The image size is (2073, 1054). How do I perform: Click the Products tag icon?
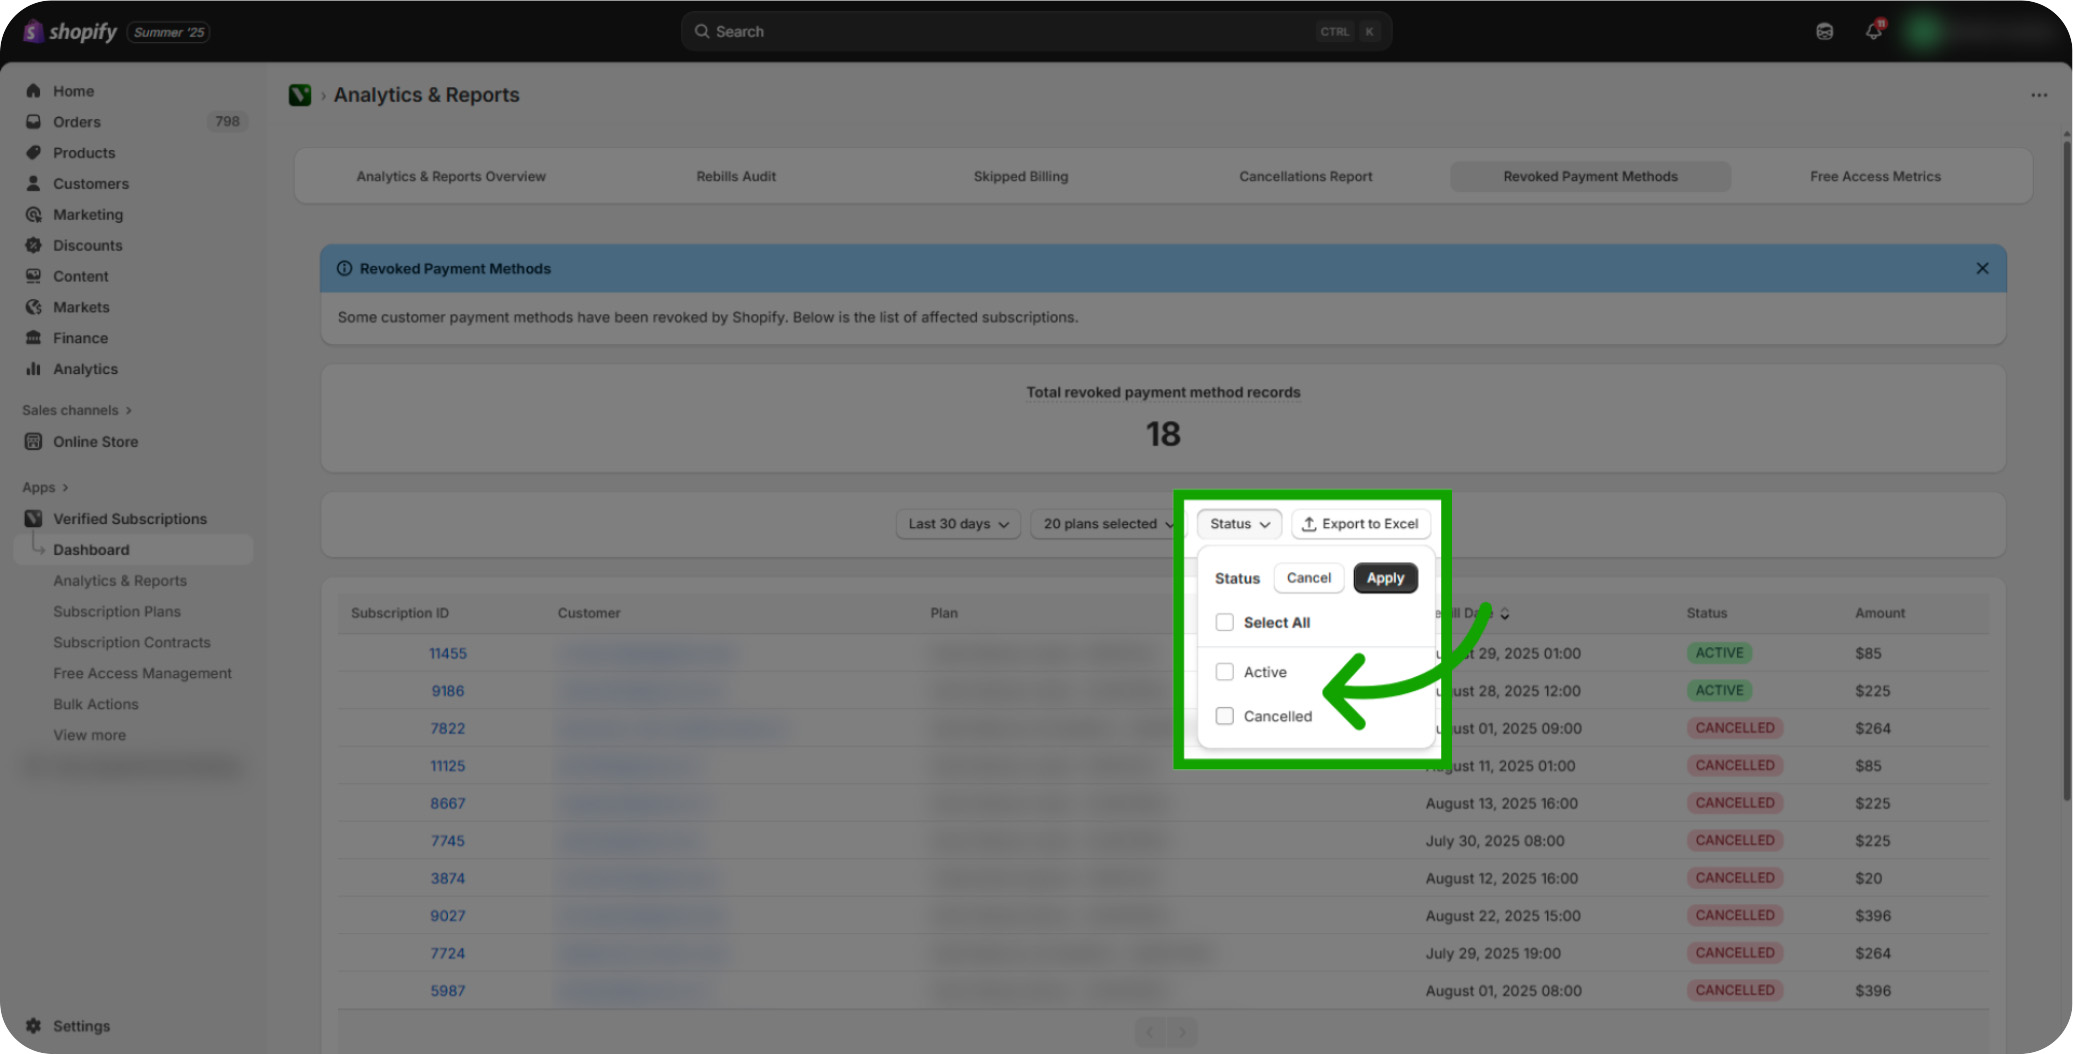click(33, 153)
